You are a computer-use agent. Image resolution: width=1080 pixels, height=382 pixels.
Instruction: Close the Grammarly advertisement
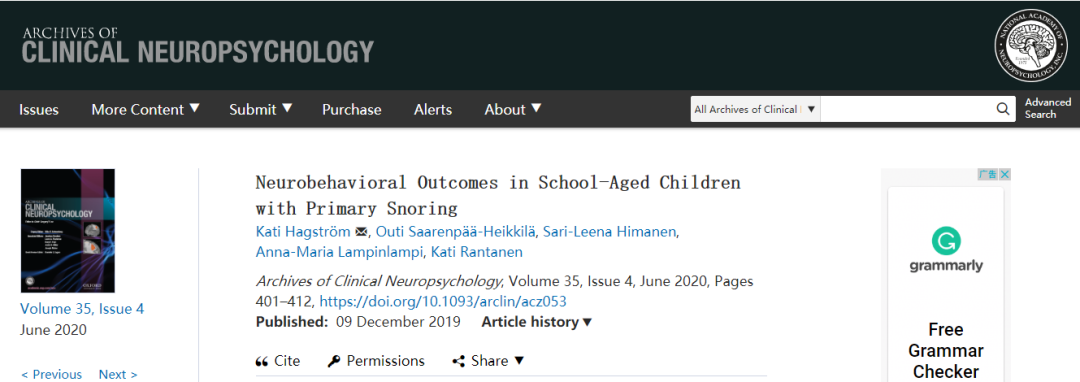(x=1005, y=175)
